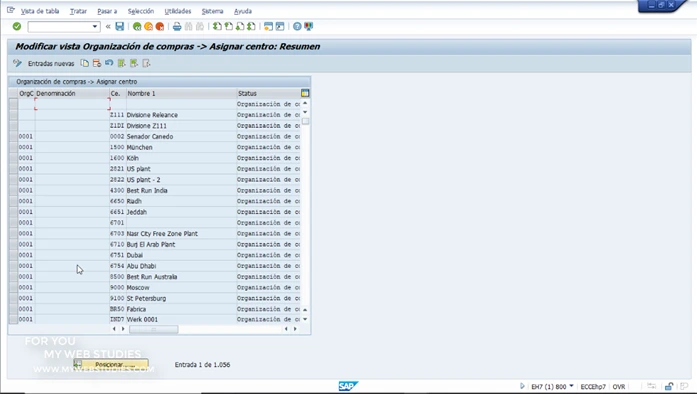Go to next page icon
Screen dimensions: 697x394
pyautogui.click(x=240, y=27)
